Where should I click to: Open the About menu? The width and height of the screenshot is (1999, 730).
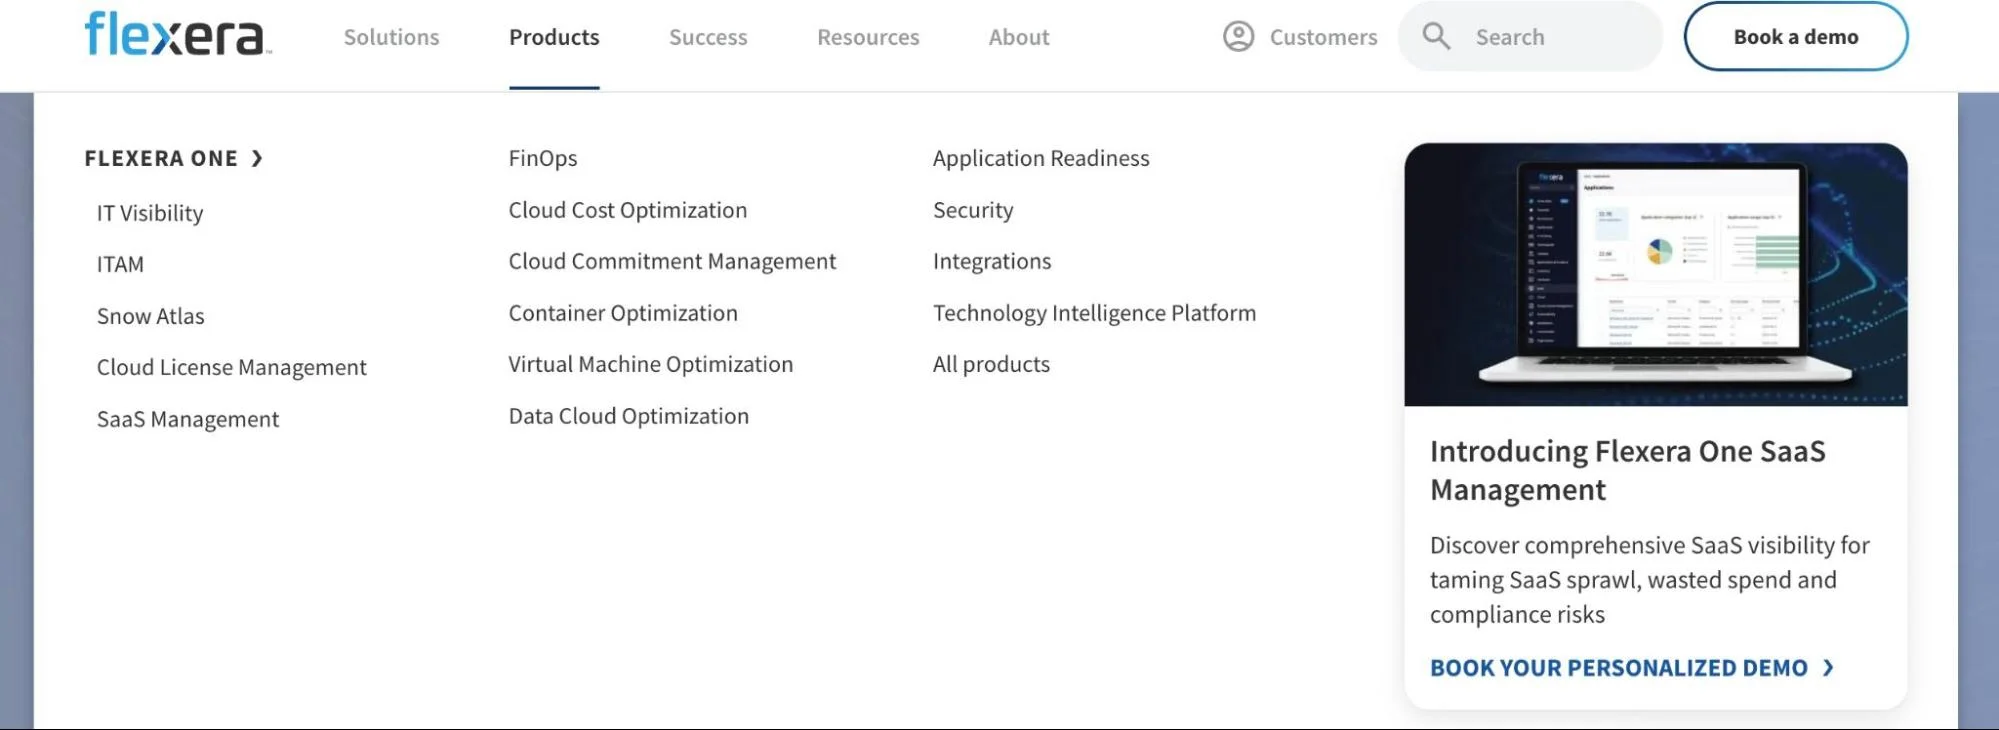1019,37
